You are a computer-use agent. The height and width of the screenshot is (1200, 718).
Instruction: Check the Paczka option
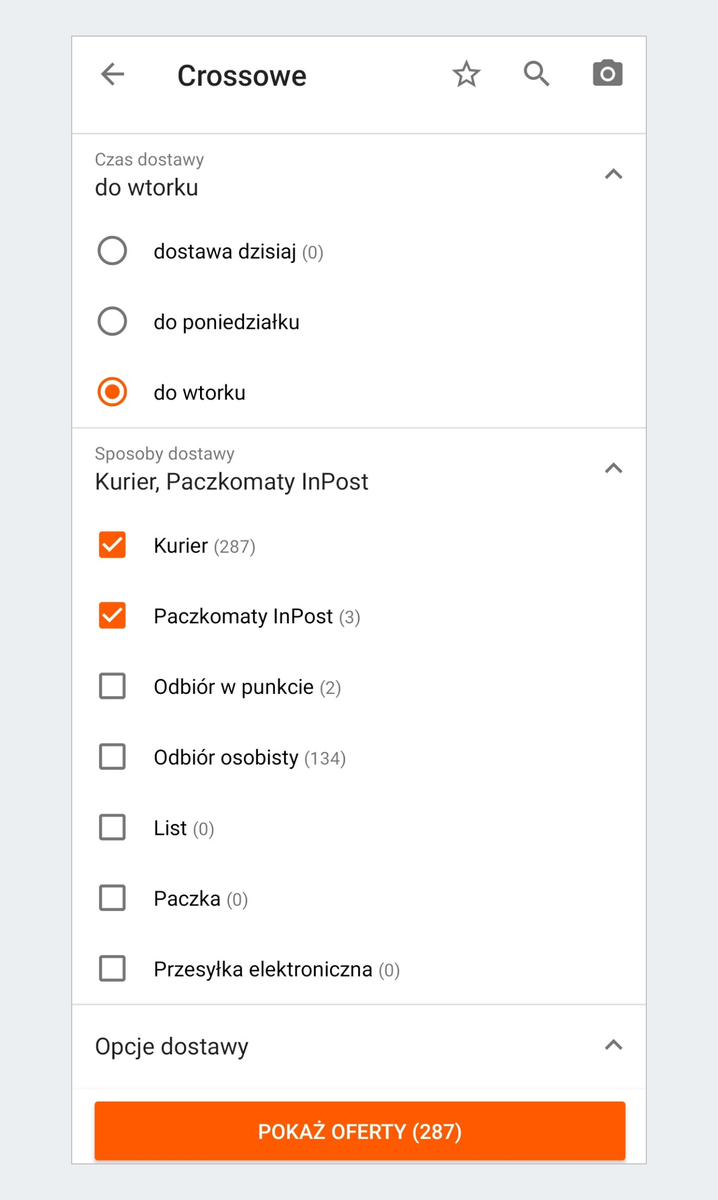[x=112, y=898]
